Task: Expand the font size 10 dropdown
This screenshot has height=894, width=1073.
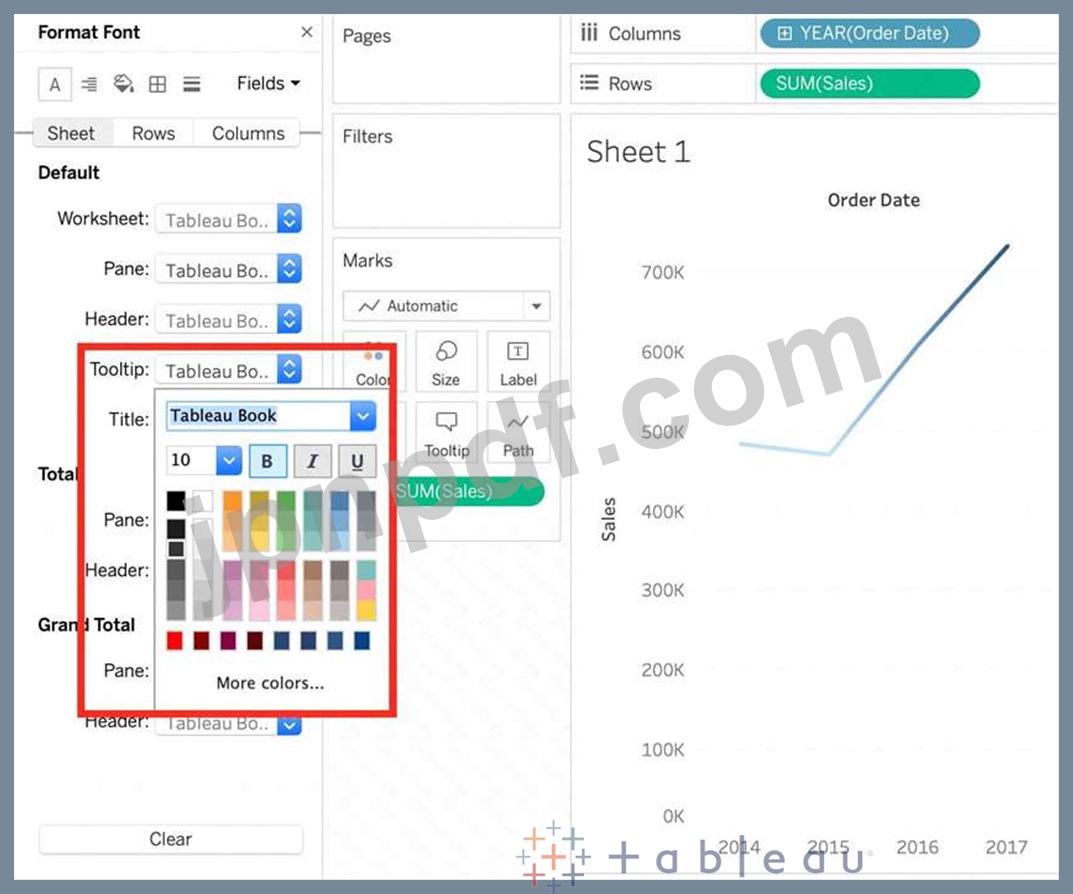Action: tap(229, 460)
